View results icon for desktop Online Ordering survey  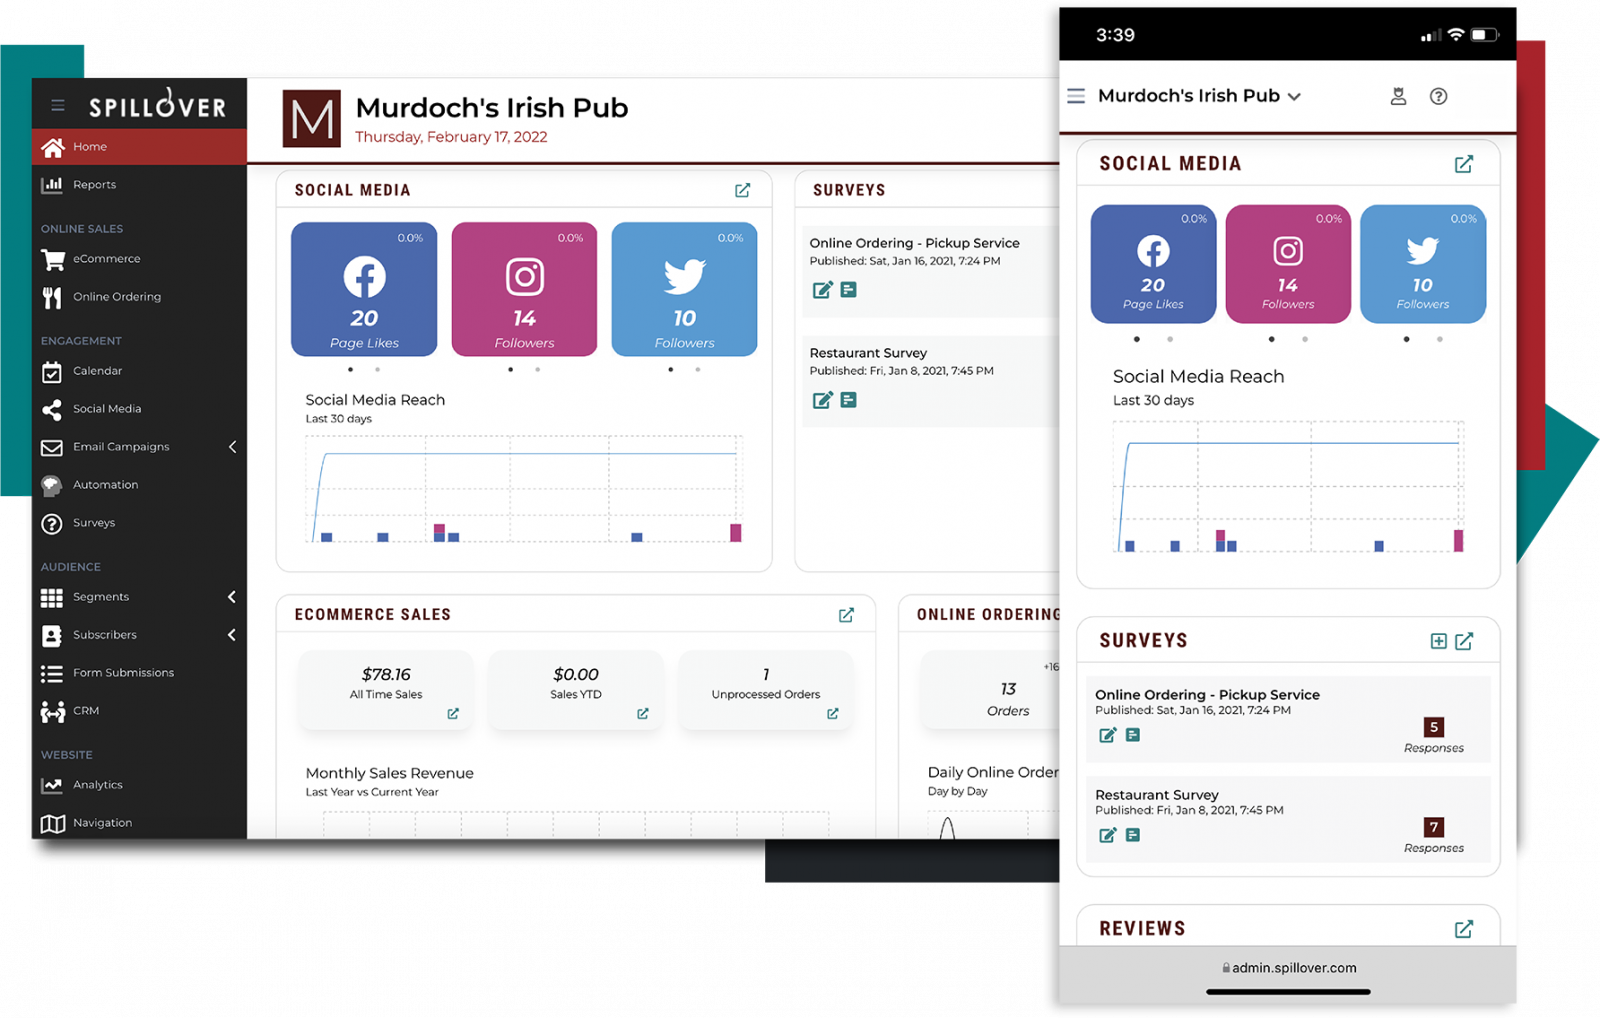[848, 290]
